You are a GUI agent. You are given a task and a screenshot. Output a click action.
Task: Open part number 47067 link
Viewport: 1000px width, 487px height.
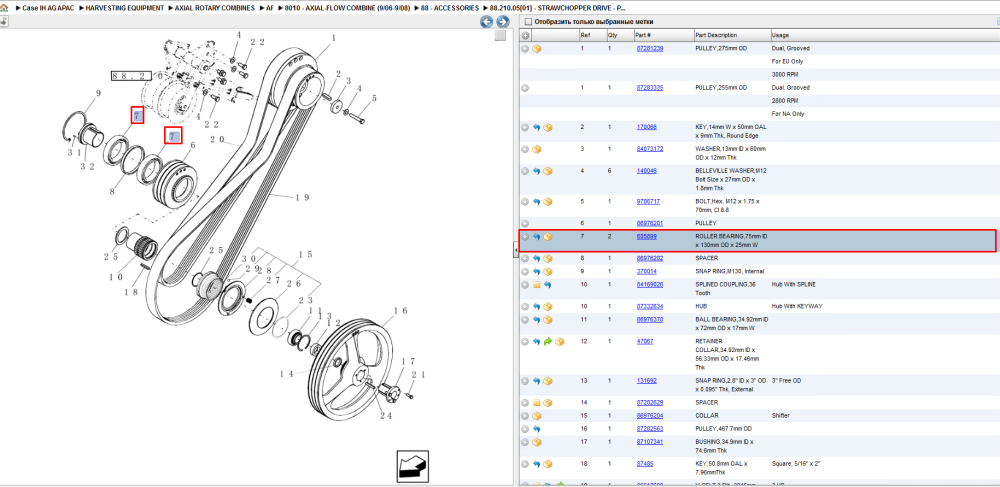(x=645, y=342)
